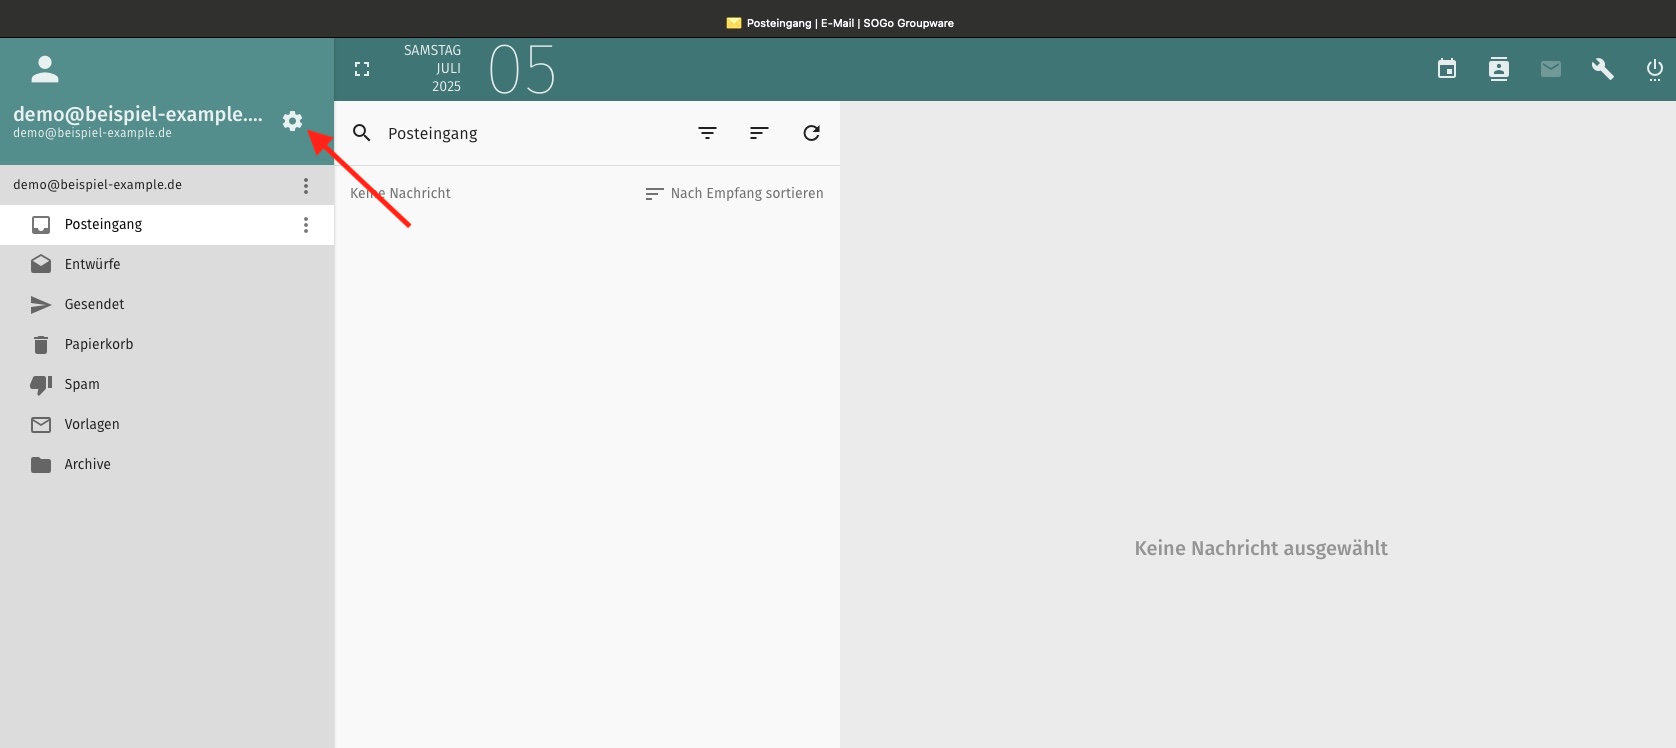The image size is (1676, 748).
Task: Click the Entwürfe open-envelope icon
Action: [x=41, y=264]
